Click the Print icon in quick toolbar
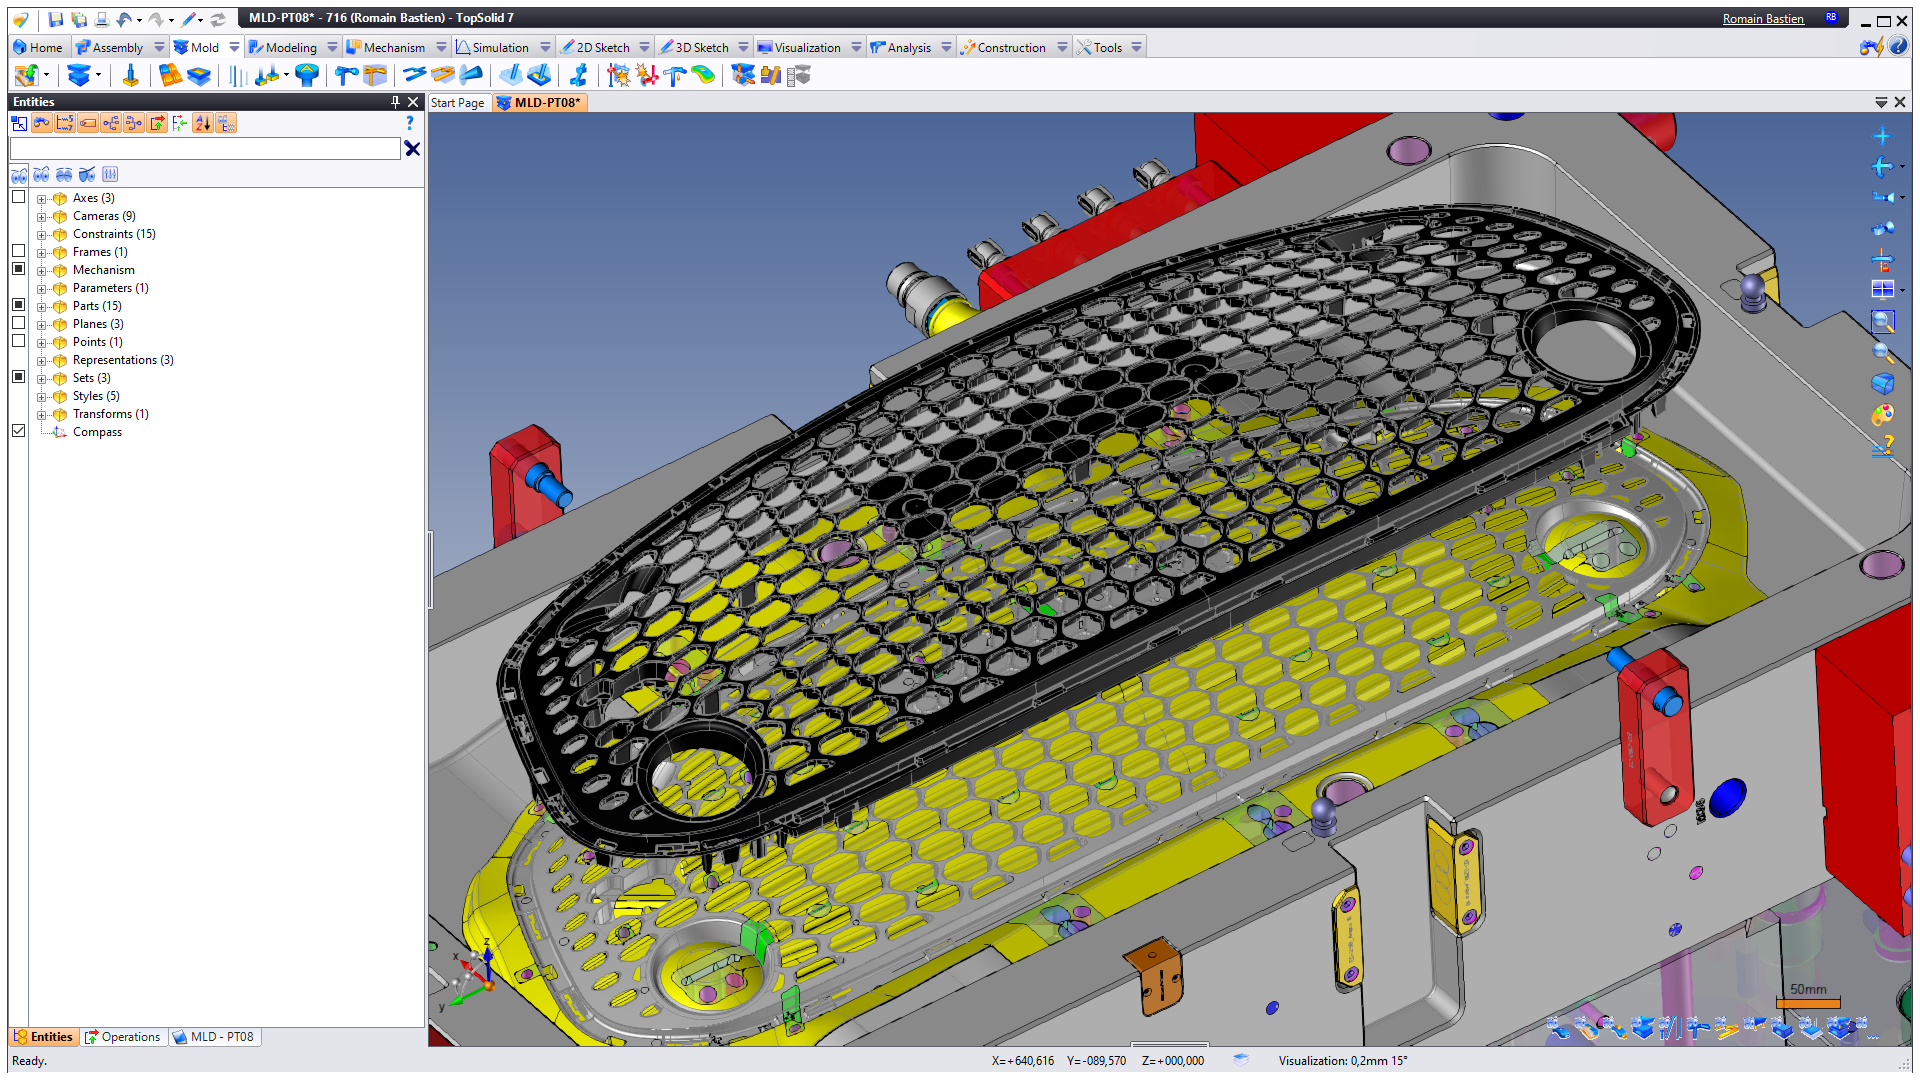Viewport: 1920px width, 1080px height. [101, 19]
